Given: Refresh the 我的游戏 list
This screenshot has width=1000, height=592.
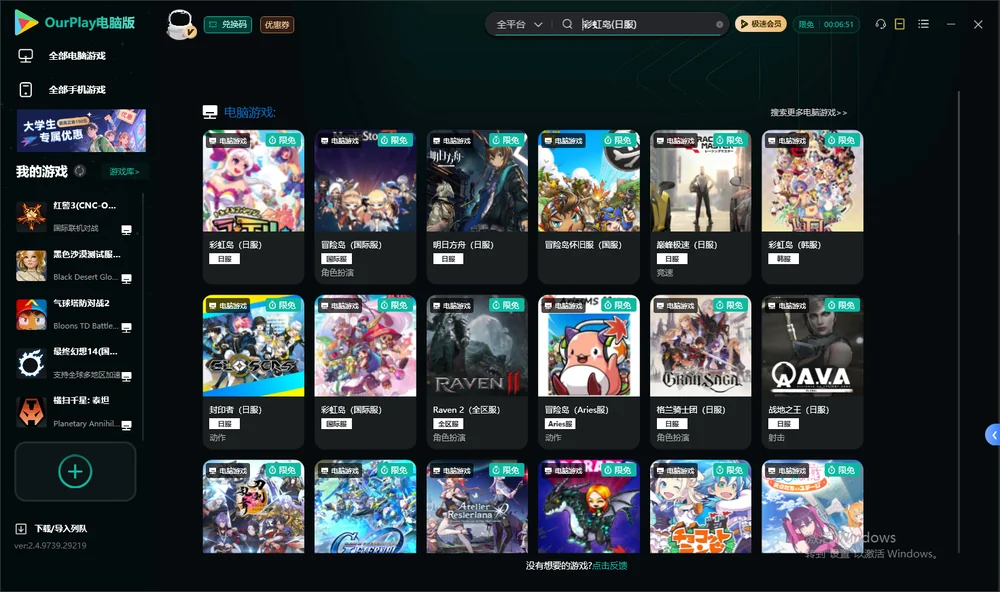Looking at the screenshot, I should click(80, 171).
